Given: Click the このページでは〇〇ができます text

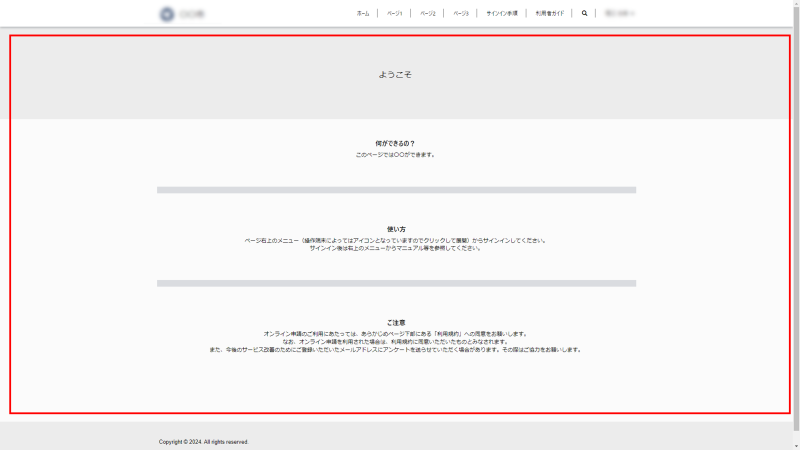Looking at the screenshot, I should (x=395, y=155).
